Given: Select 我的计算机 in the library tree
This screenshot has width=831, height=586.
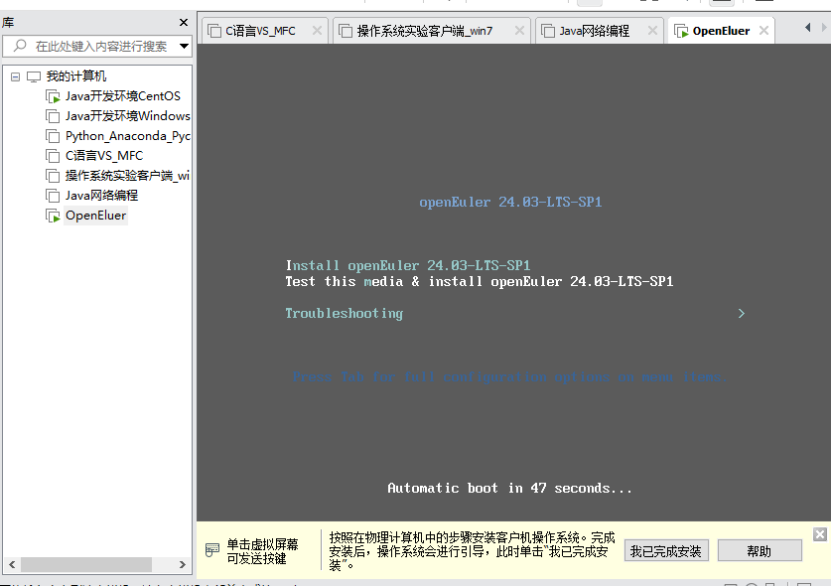Looking at the screenshot, I should click(x=76, y=76).
